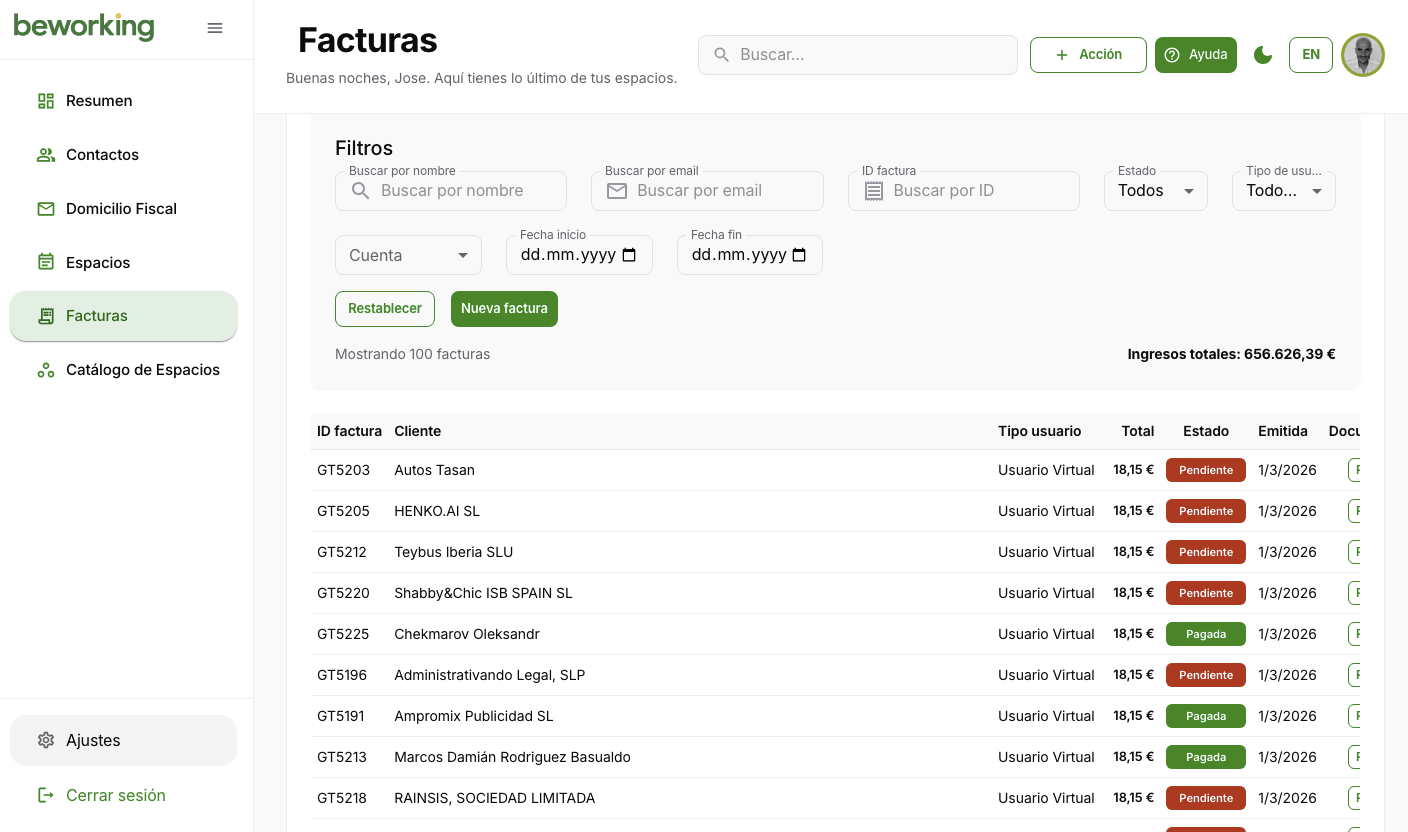The width and height of the screenshot is (1408, 832).
Task: Click the envelope icon next to Domicilio Fiscal
Action: tap(45, 208)
